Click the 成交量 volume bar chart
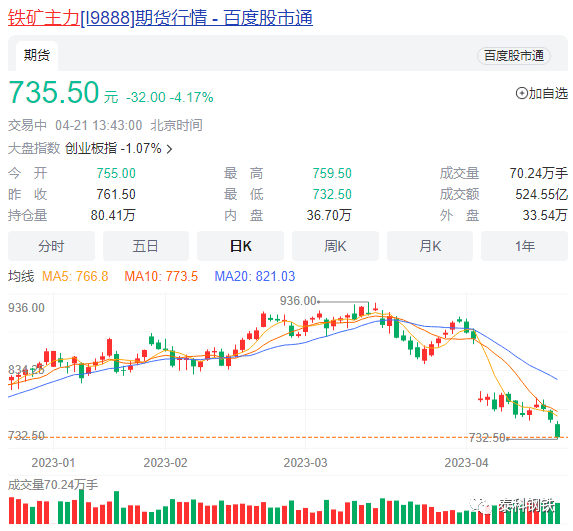The width and height of the screenshot is (573, 531). pyautogui.click(x=284, y=507)
